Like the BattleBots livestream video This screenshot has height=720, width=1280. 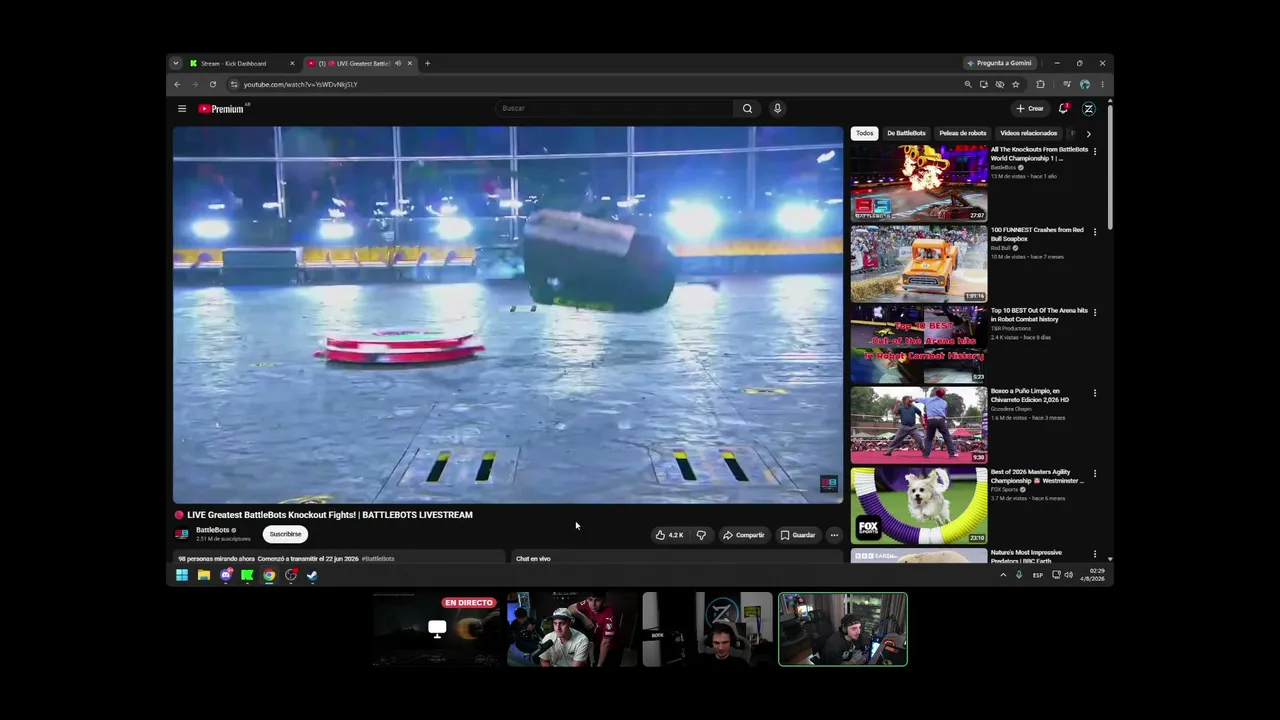tap(669, 535)
